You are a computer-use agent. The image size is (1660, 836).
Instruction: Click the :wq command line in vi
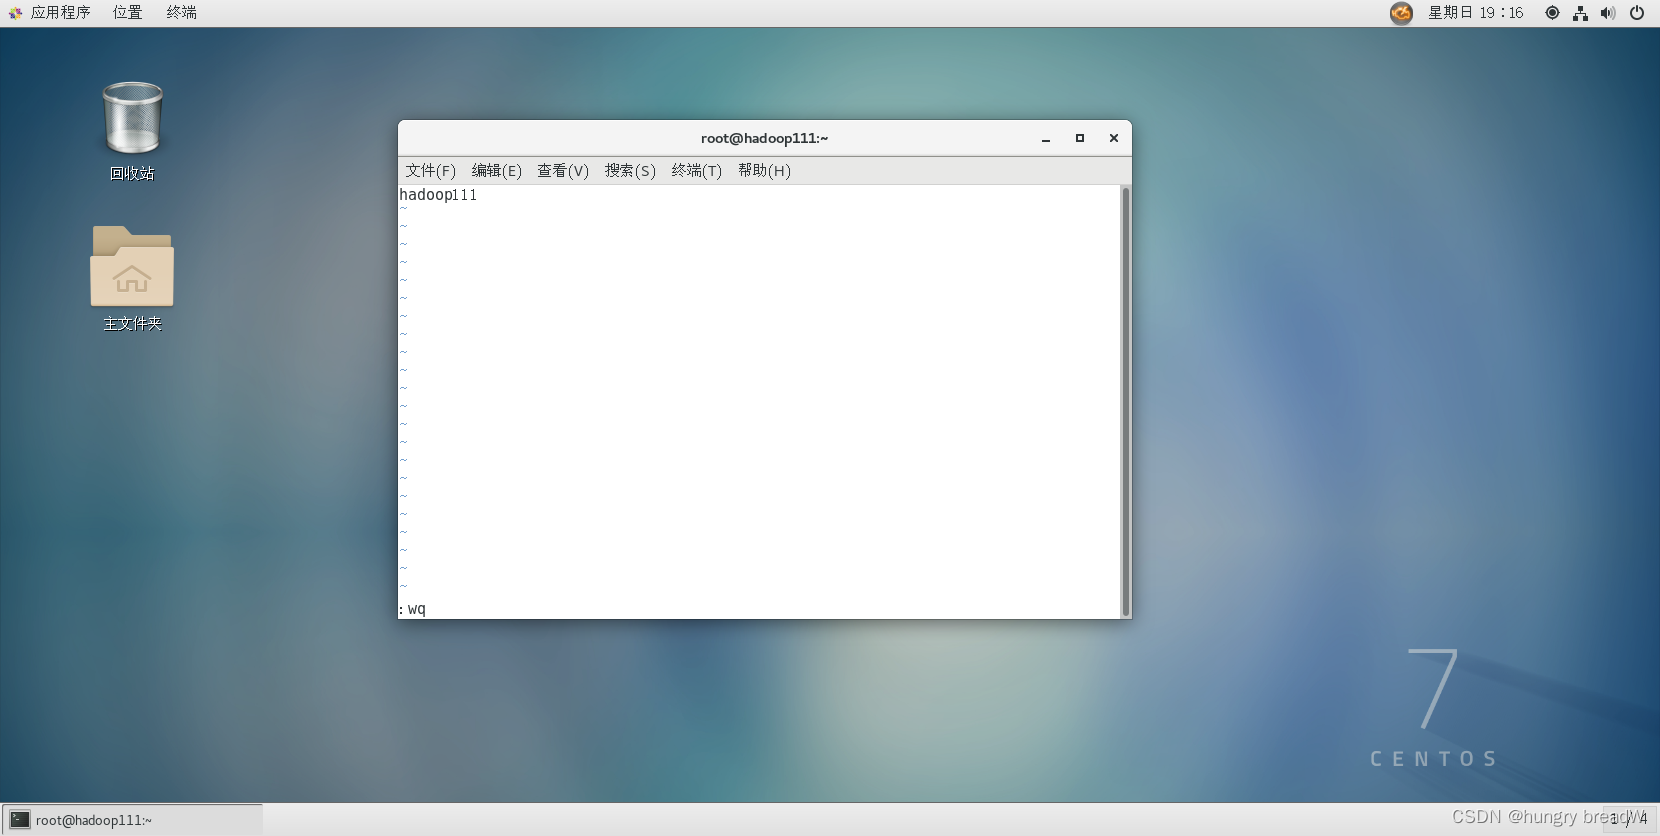click(x=413, y=609)
